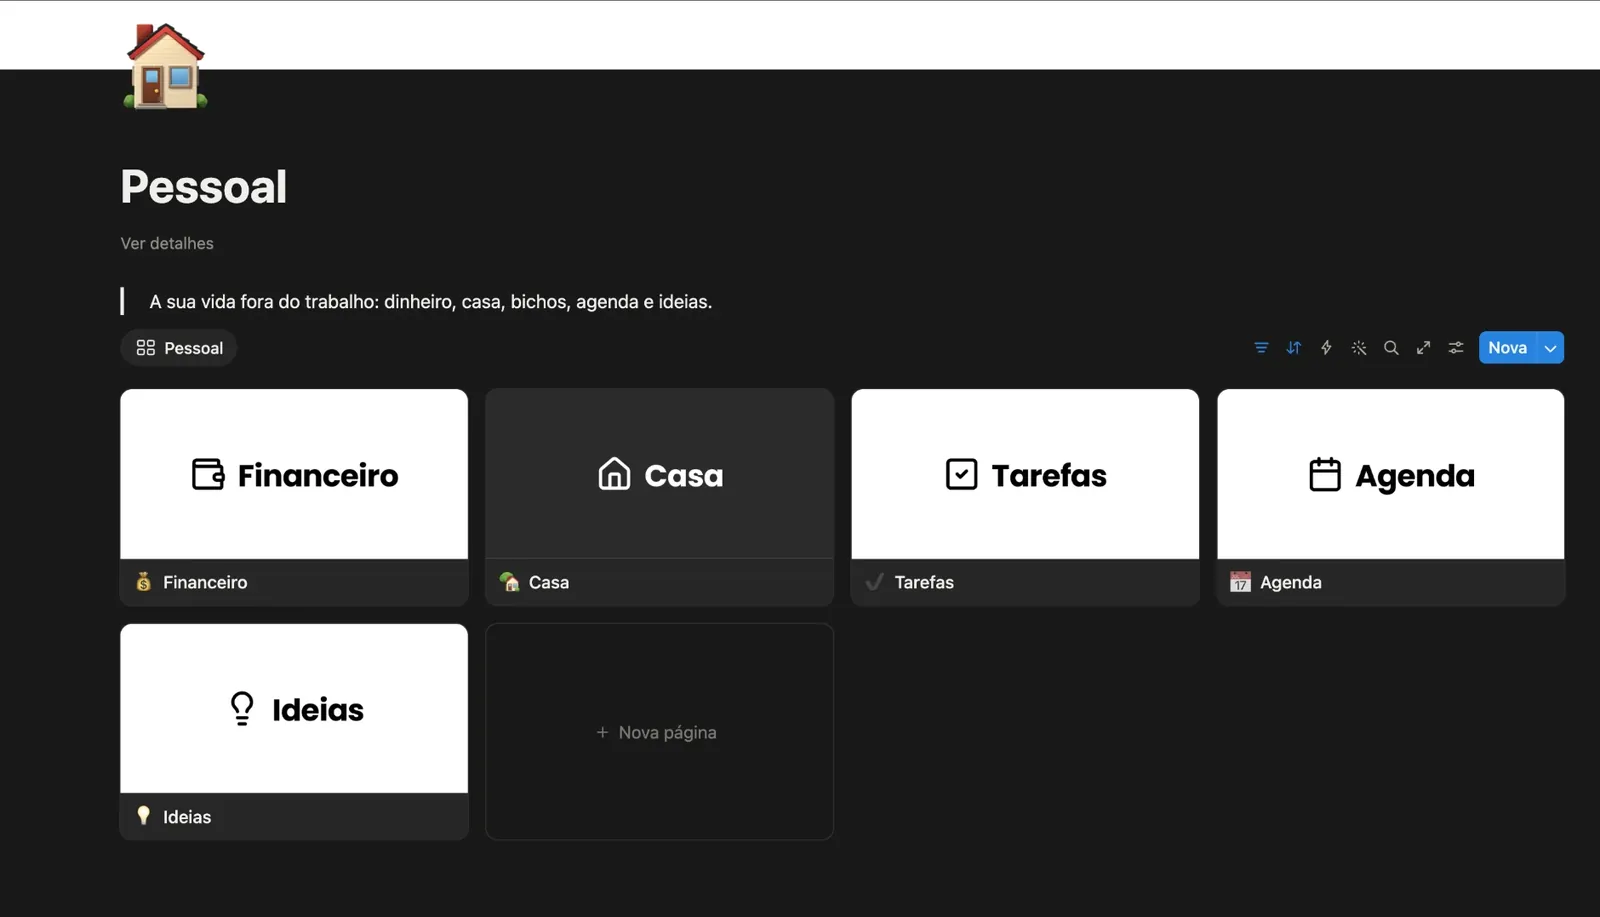This screenshot has width=1600, height=917.
Task: Add a card via Nova página
Action: tap(659, 732)
